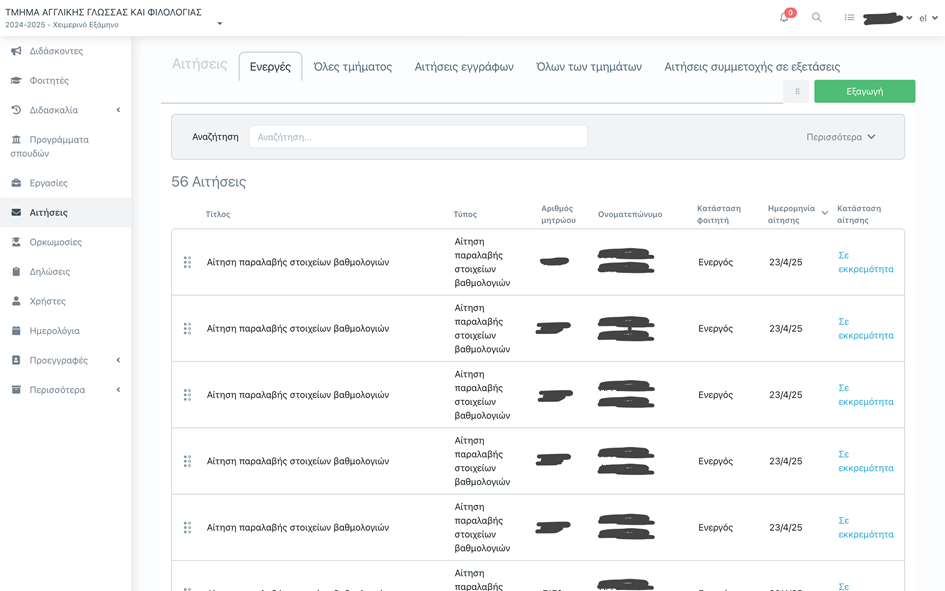The image size is (945, 591).
Task: Open notifications bell with red badge
Action: coord(784,17)
